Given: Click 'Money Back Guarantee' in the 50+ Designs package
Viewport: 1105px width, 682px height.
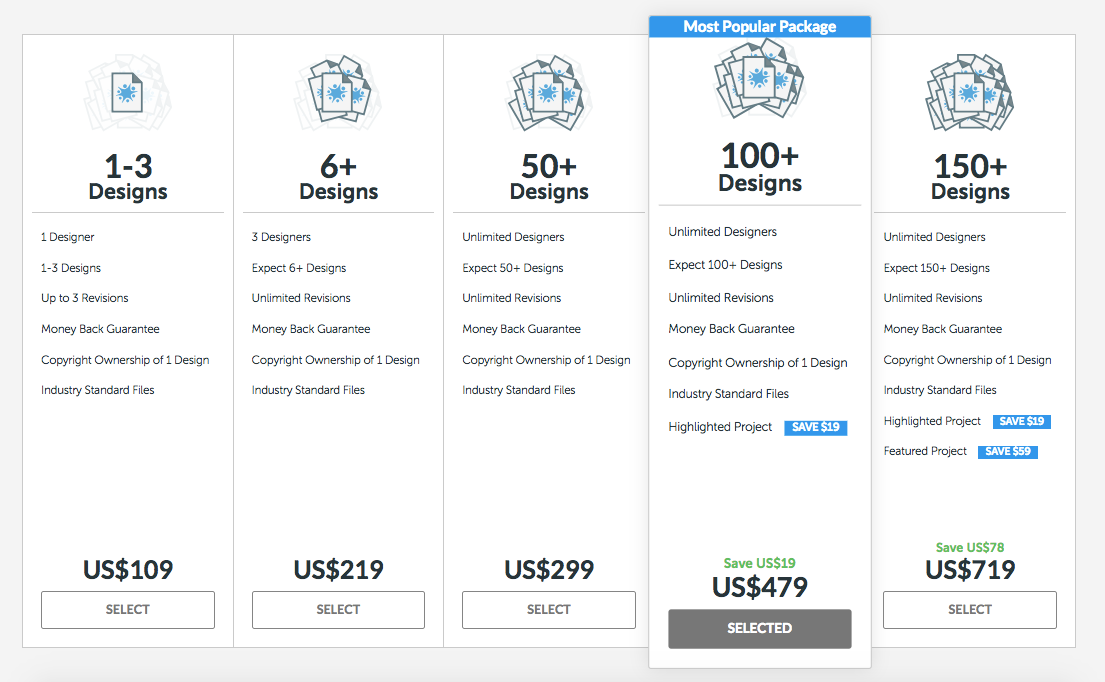Looking at the screenshot, I should (x=521, y=329).
